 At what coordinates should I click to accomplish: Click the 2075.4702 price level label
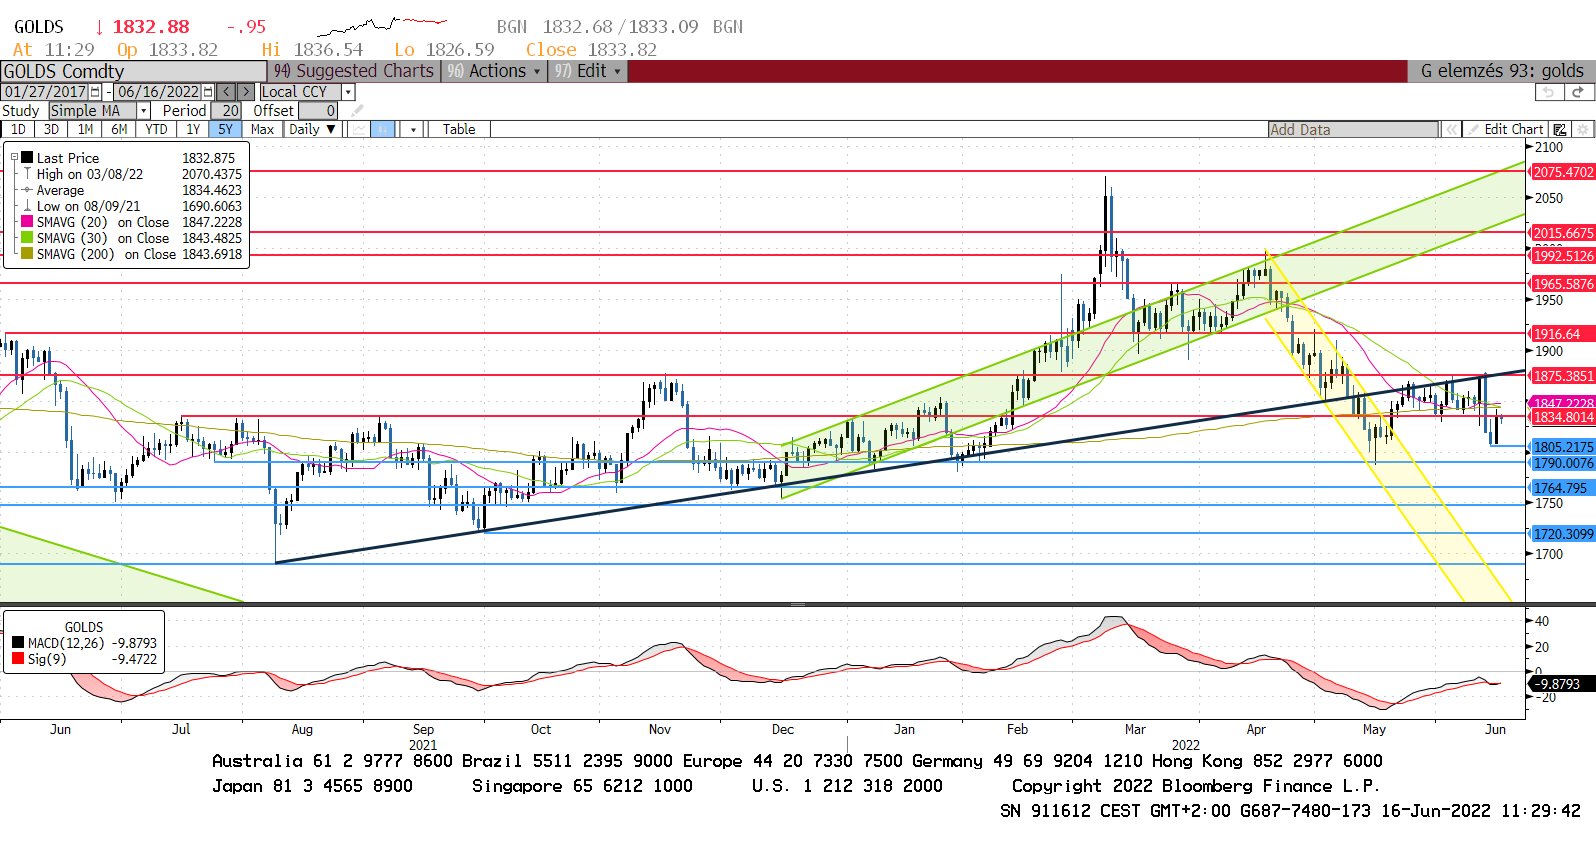click(x=1563, y=172)
